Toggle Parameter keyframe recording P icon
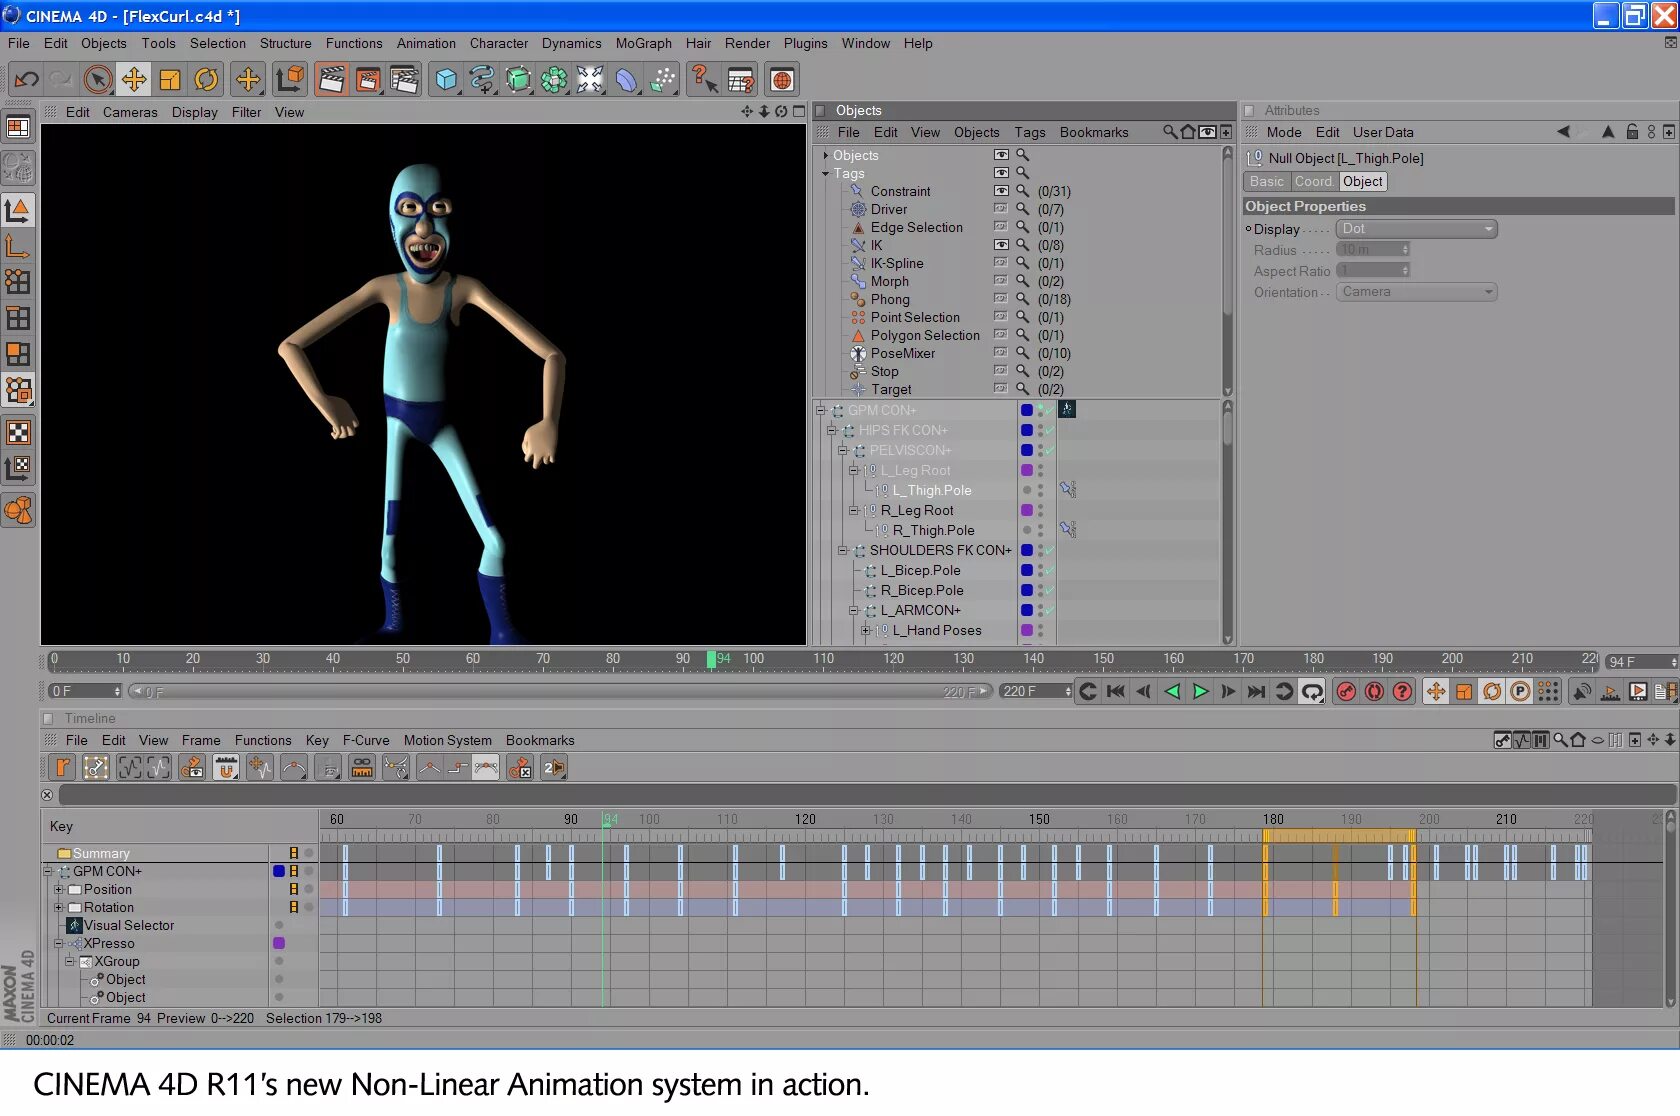Viewport: 1680px width, 1116px height. pyautogui.click(x=1520, y=691)
